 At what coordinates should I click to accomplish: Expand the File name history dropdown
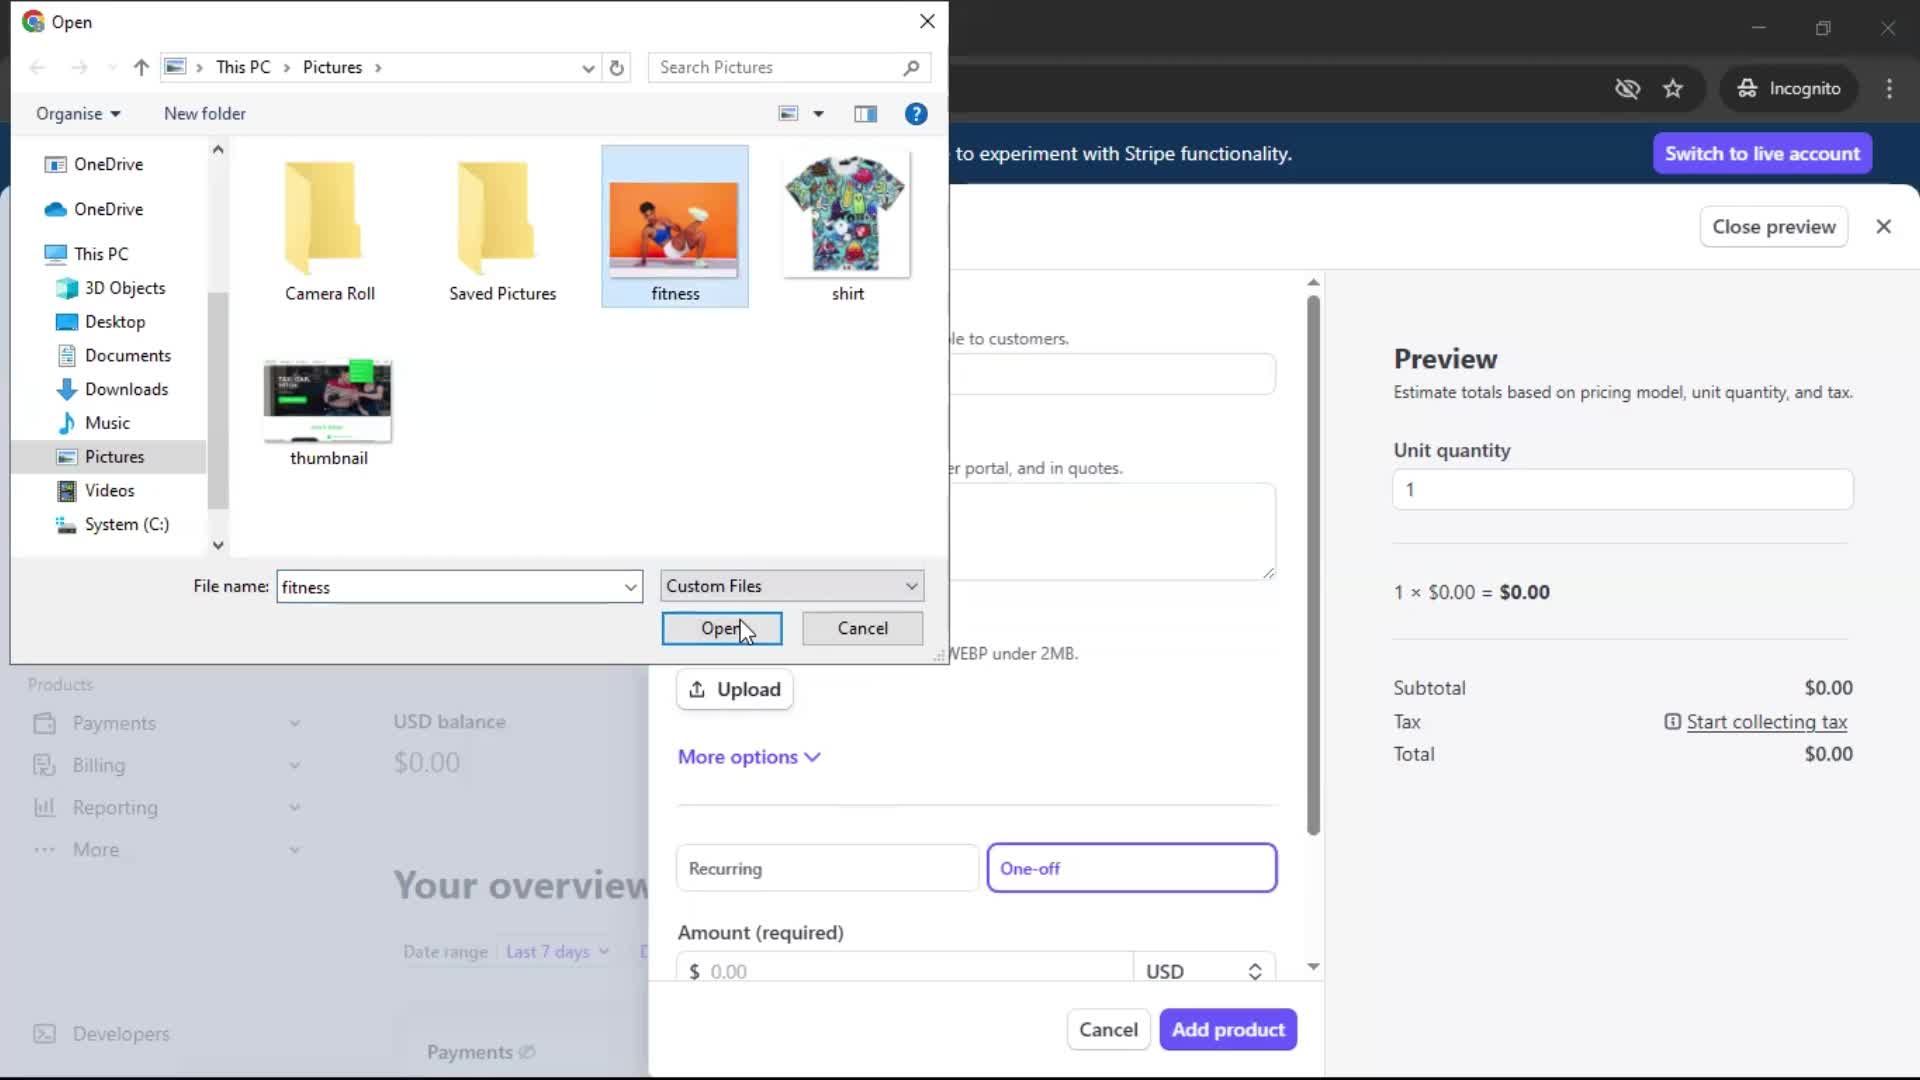click(x=630, y=587)
